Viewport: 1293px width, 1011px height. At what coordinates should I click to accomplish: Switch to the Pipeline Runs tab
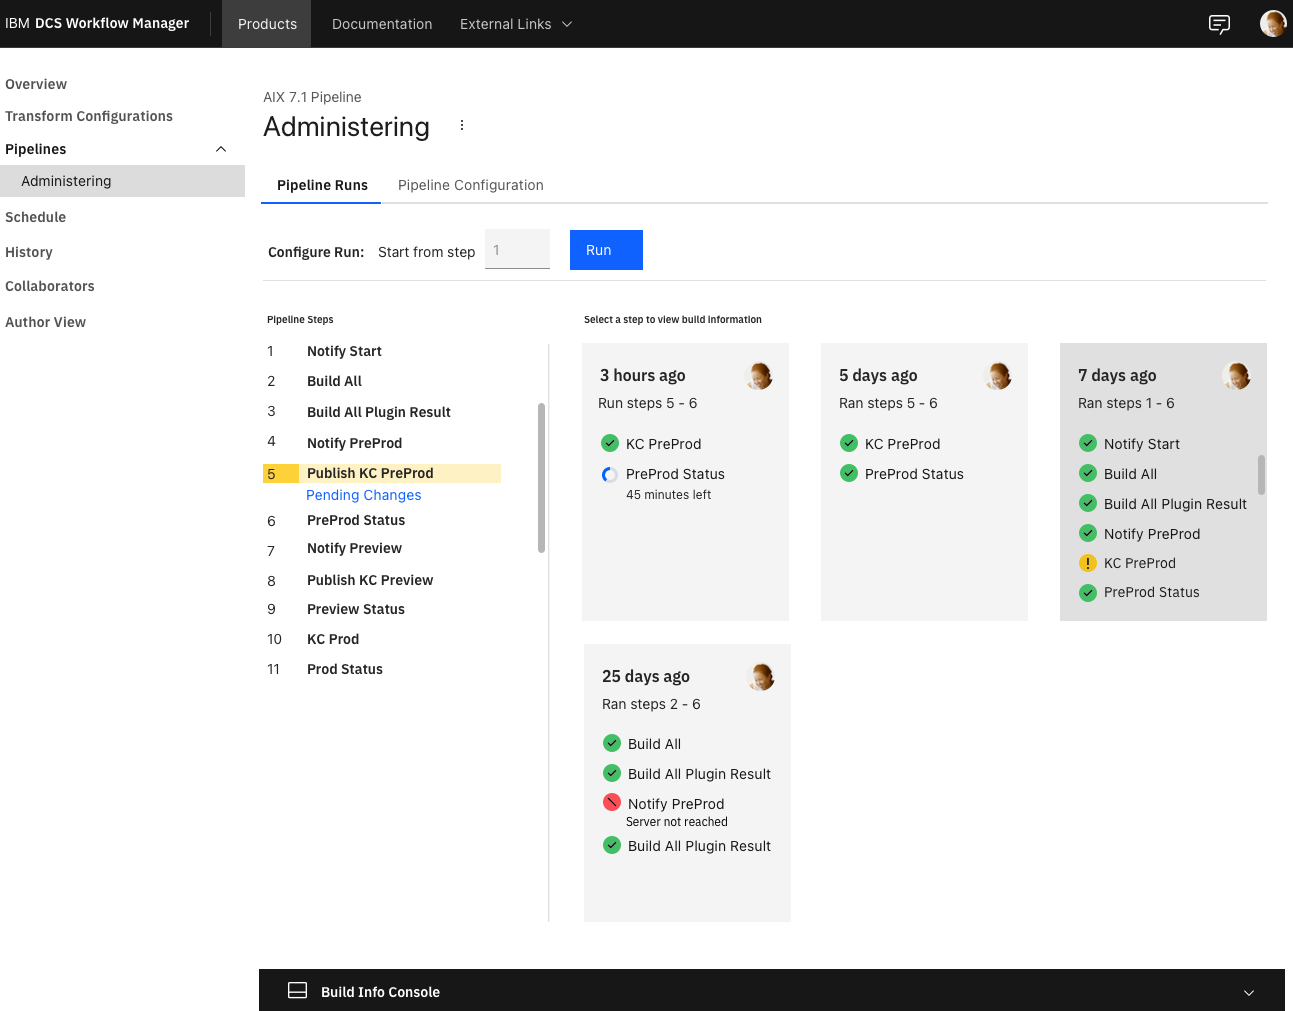pyautogui.click(x=322, y=185)
